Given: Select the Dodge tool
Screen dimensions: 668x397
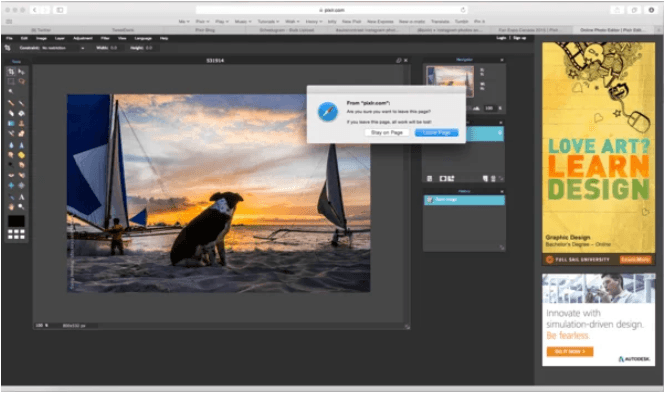Looking at the screenshot, I should (x=11, y=165).
